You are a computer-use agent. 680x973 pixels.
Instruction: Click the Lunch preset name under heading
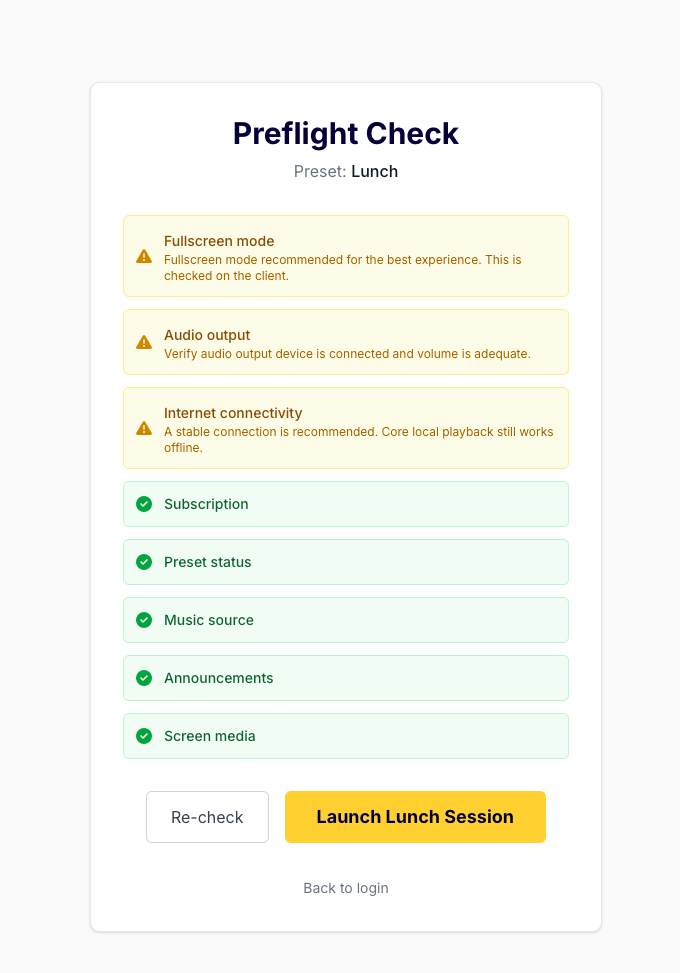[x=375, y=171]
